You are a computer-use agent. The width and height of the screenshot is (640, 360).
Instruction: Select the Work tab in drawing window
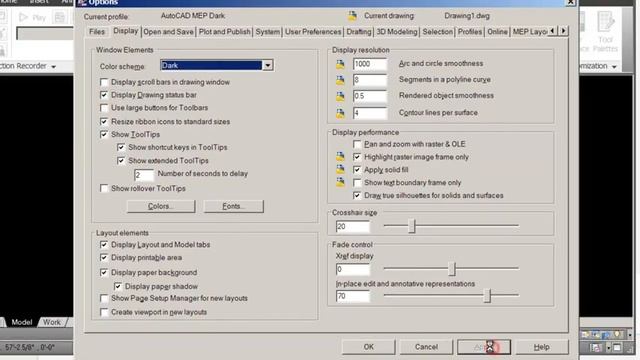[52, 322]
